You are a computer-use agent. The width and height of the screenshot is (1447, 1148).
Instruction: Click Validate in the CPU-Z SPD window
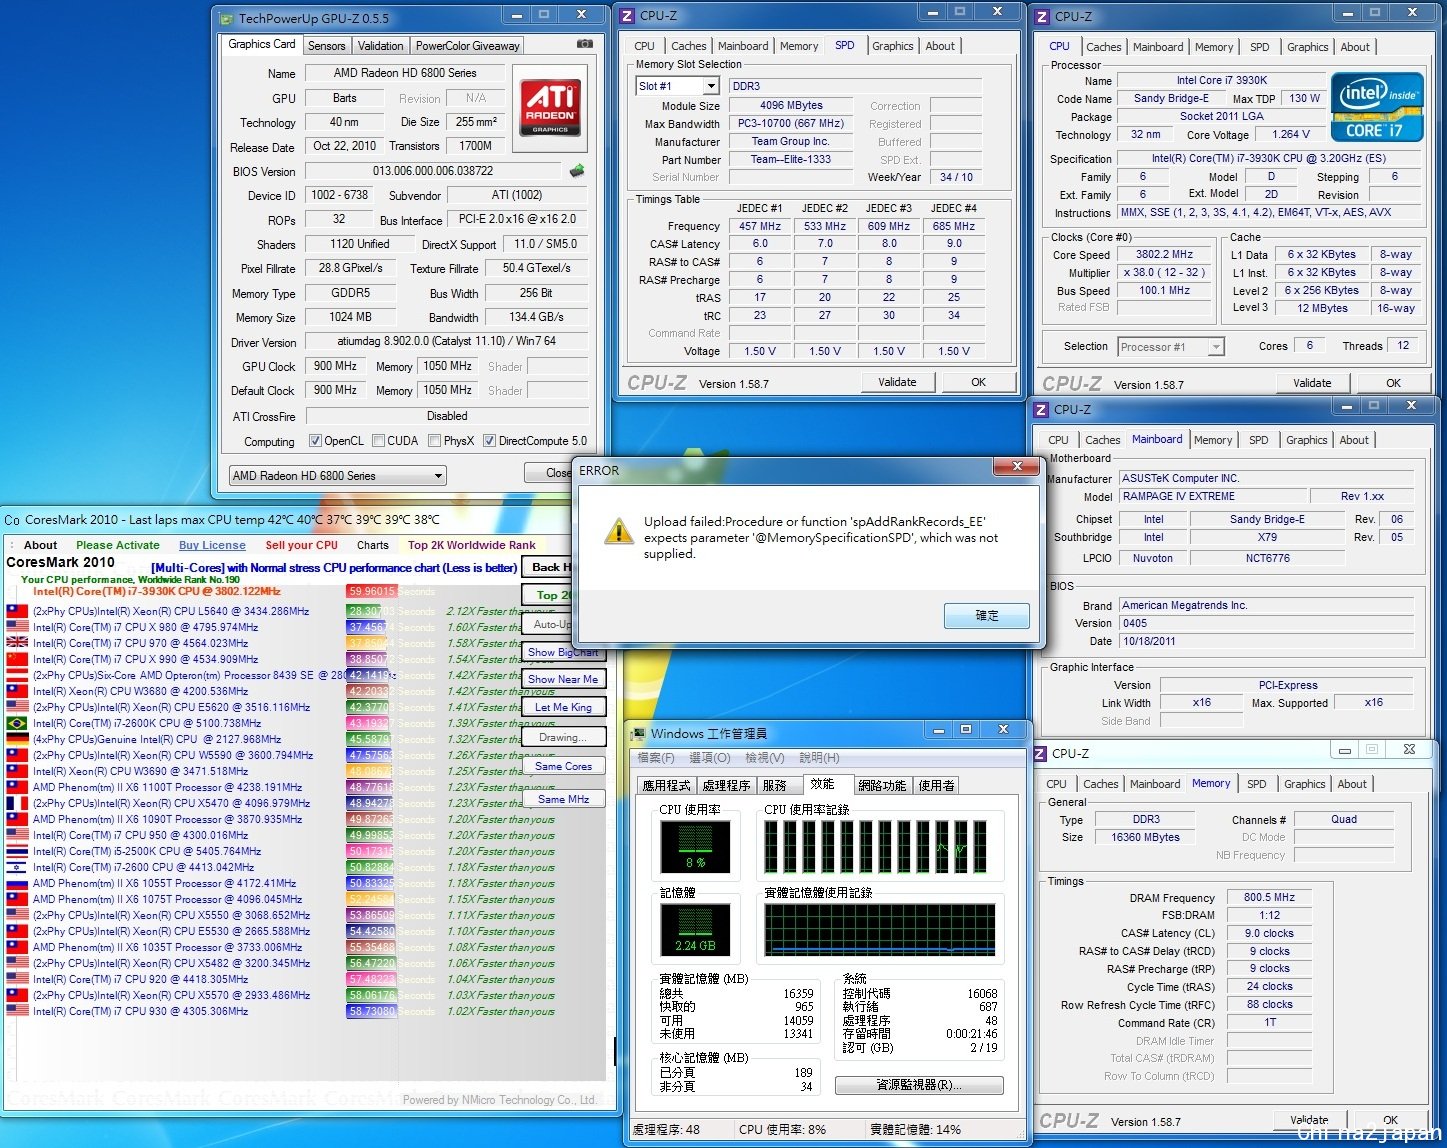(x=897, y=382)
